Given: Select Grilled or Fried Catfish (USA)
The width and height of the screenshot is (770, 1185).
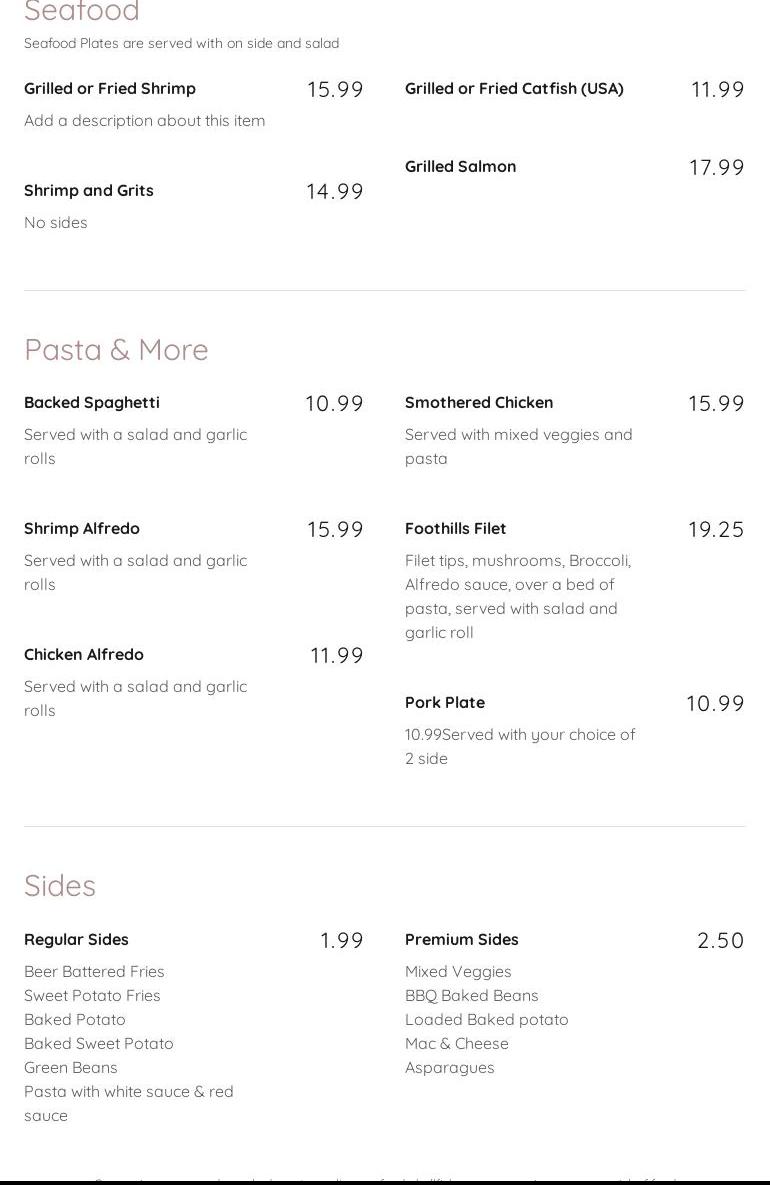Looking at the screenshot, I should pos(514,88).
